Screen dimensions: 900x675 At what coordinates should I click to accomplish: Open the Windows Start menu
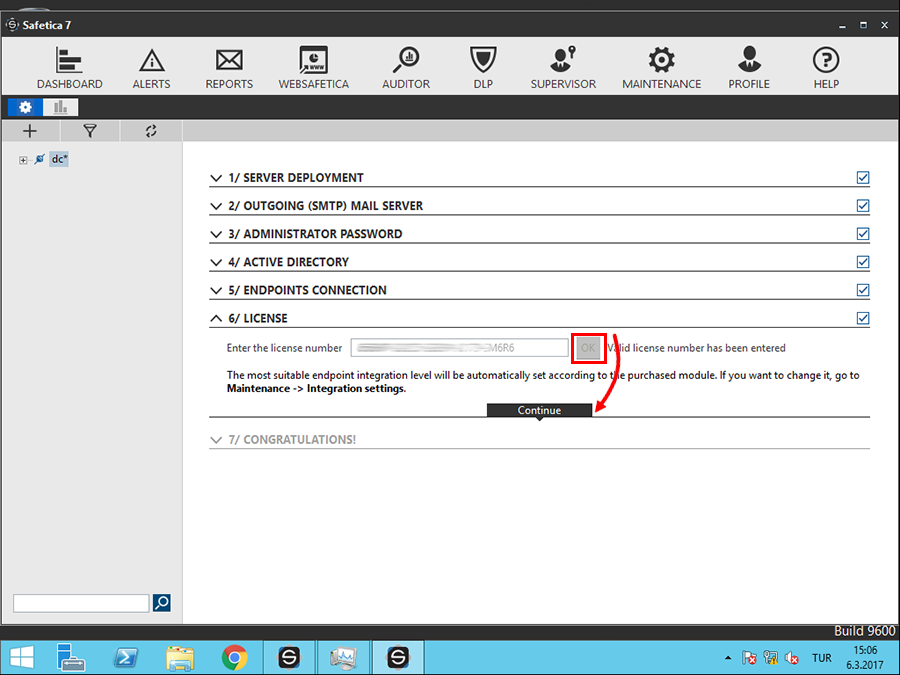[x=22, y=657]
